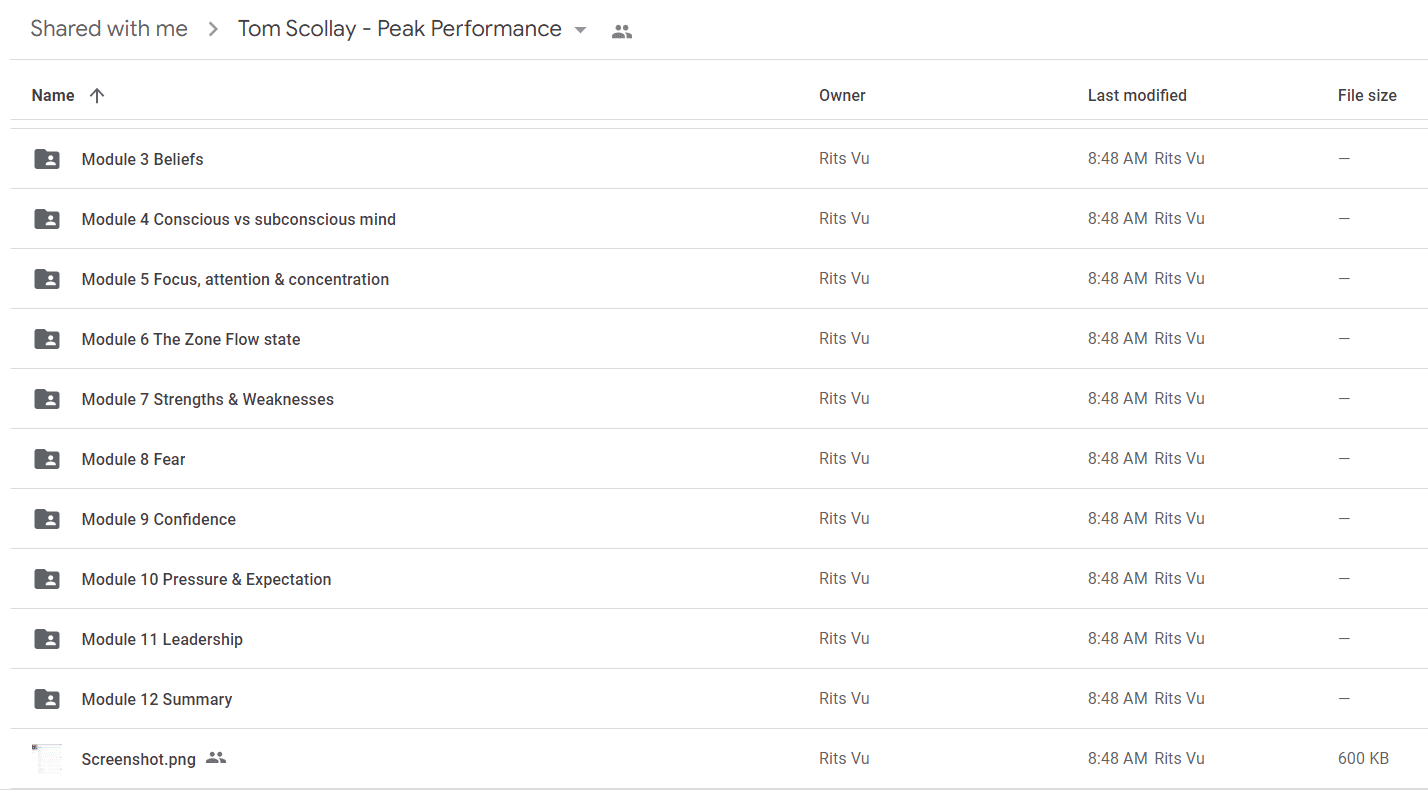Click the File size column header
The width and height of the screenshot is (1428, 793).
click(x=1367, y=96)
